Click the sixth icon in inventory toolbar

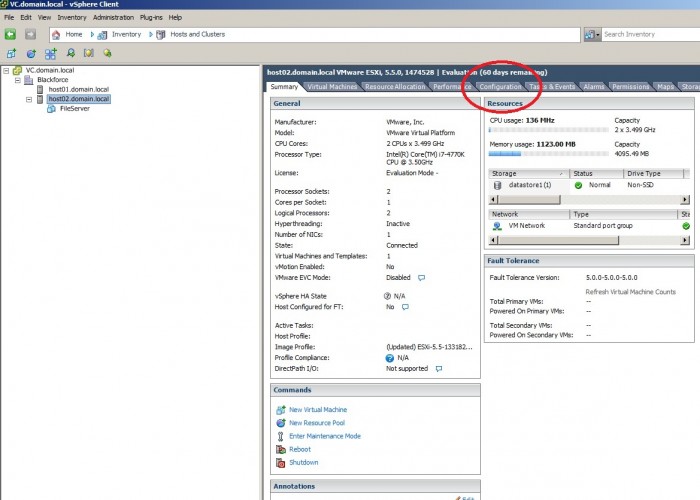pos(108,53)
